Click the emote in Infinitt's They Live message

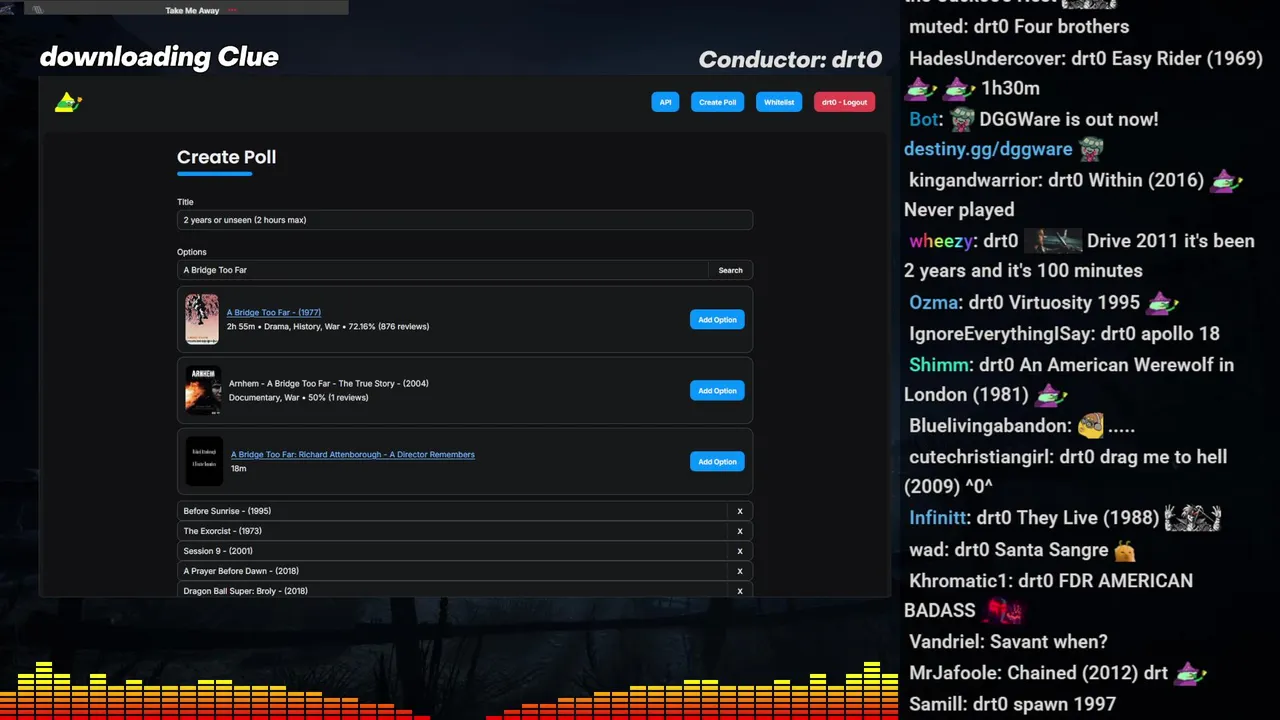pyautogui.click(x=1192, y=518)
